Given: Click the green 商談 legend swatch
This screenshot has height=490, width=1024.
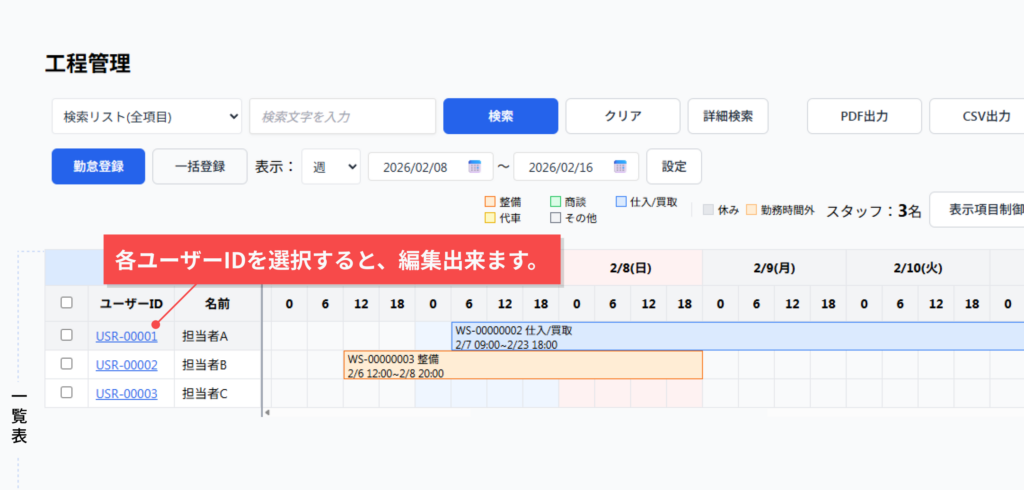Looking at the screenshot, I should tap(555, 202).
